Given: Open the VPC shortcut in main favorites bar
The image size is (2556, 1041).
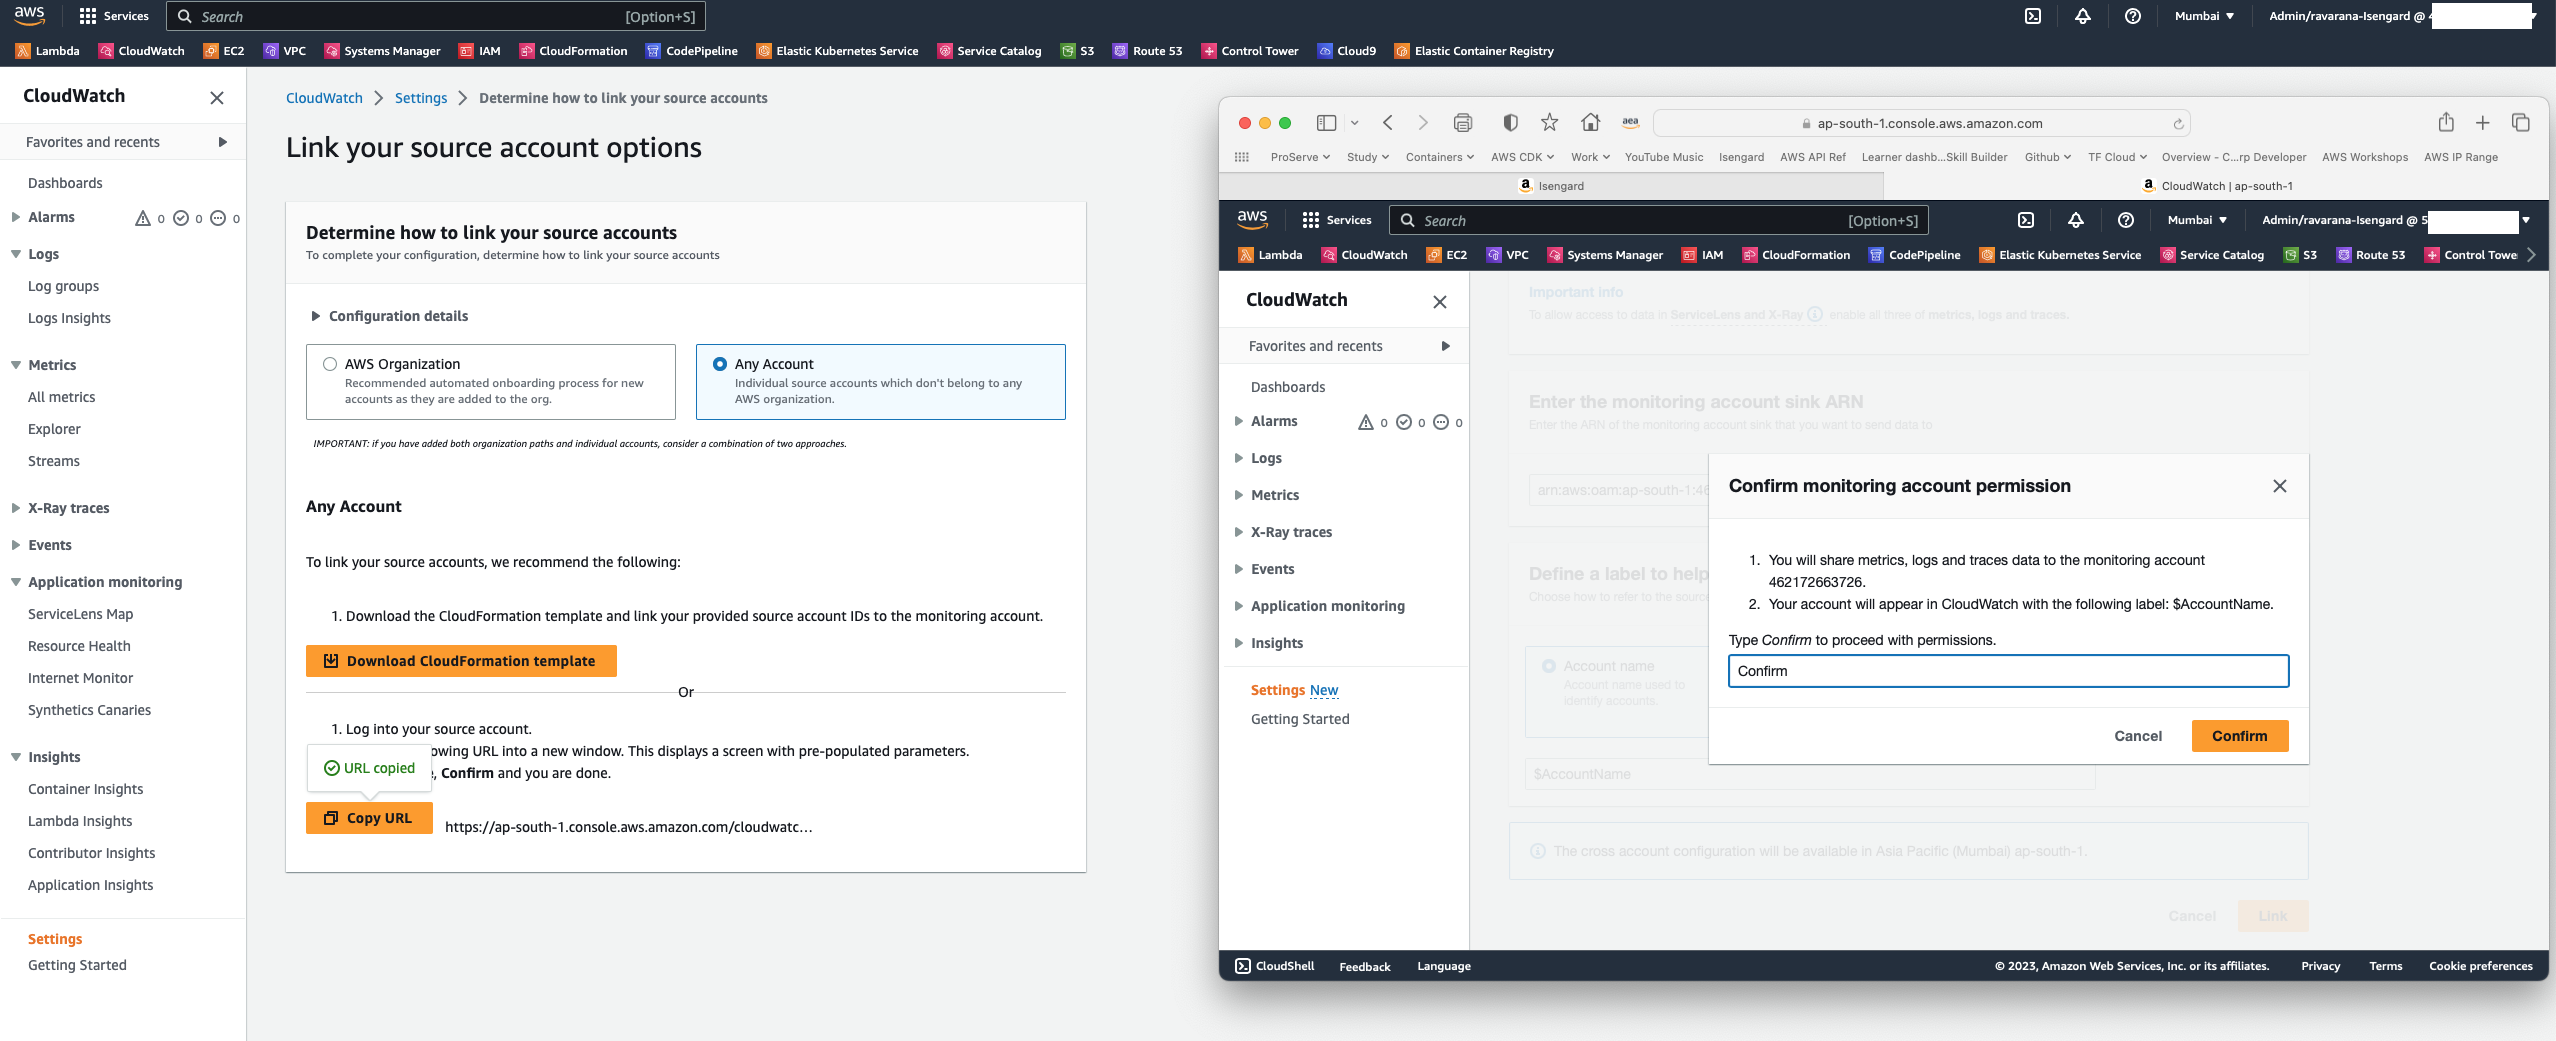Looking at the screenshot, I should 285,51.
